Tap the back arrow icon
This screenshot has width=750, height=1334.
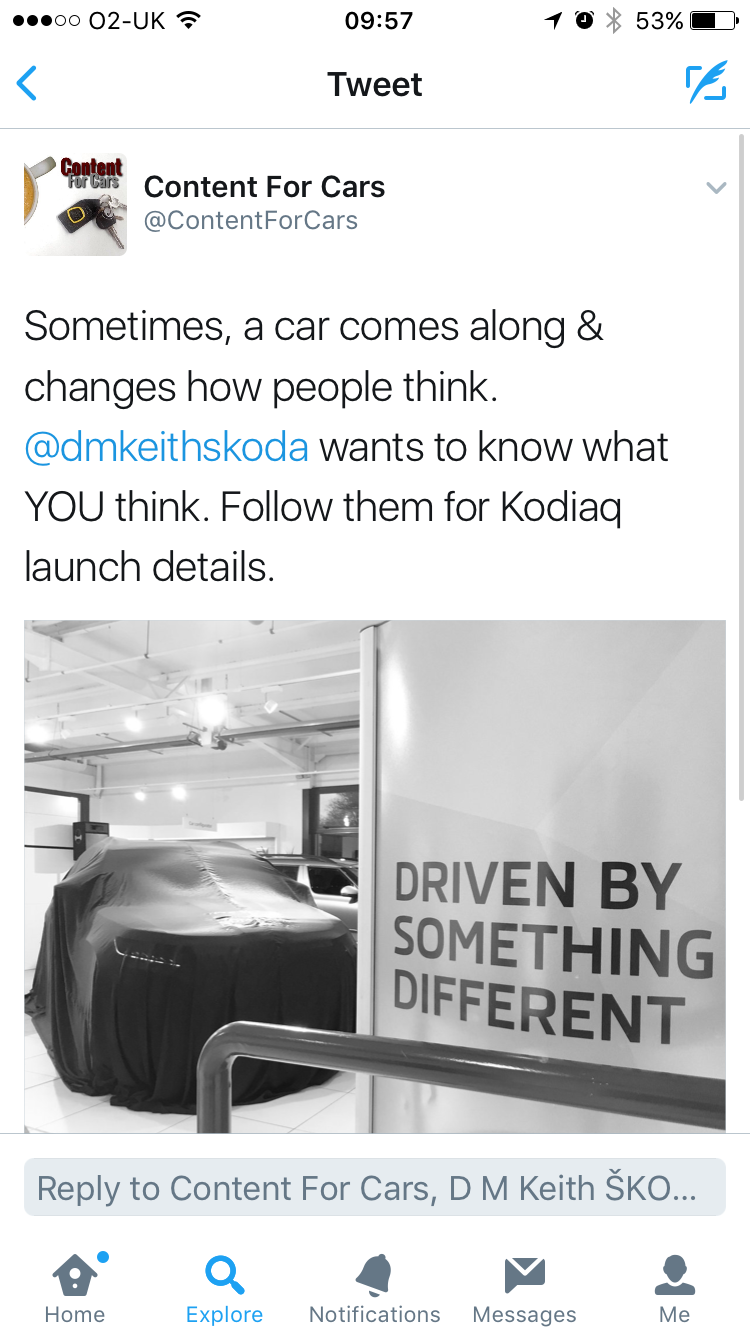tap(28, 84)
